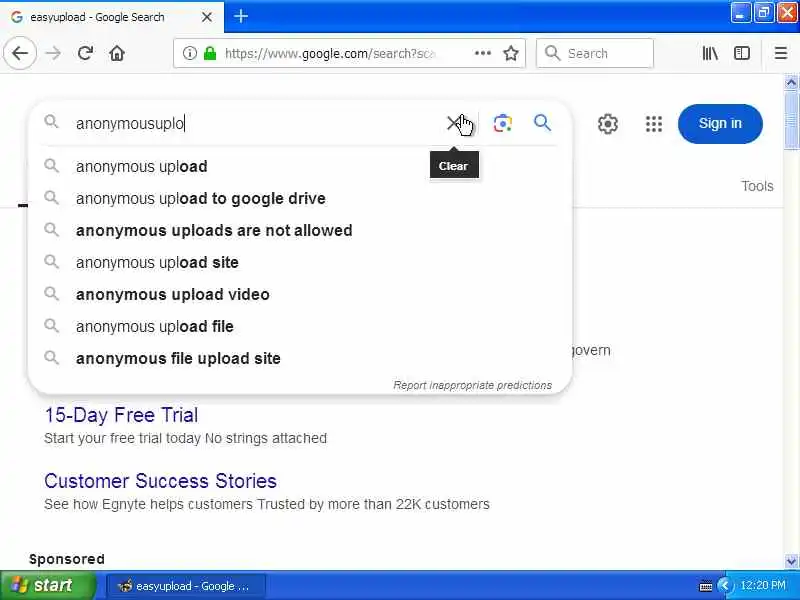The width and height of the screenshot is (800, 600).
Task: Open the Firefox Library icon
Action: (x=710, y=53)
